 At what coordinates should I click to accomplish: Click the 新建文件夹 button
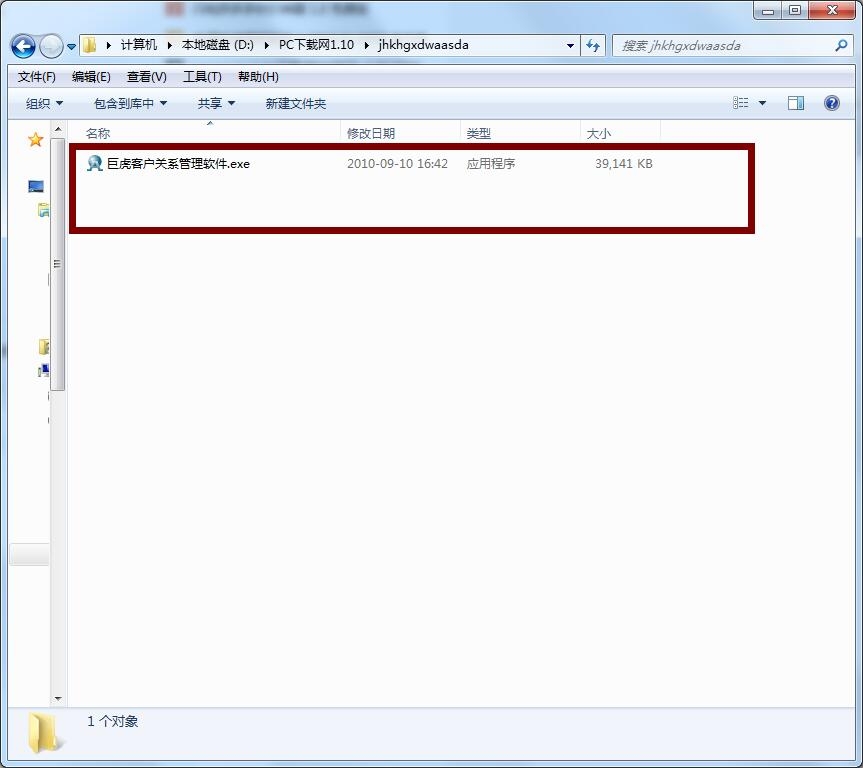click(296, 103)
